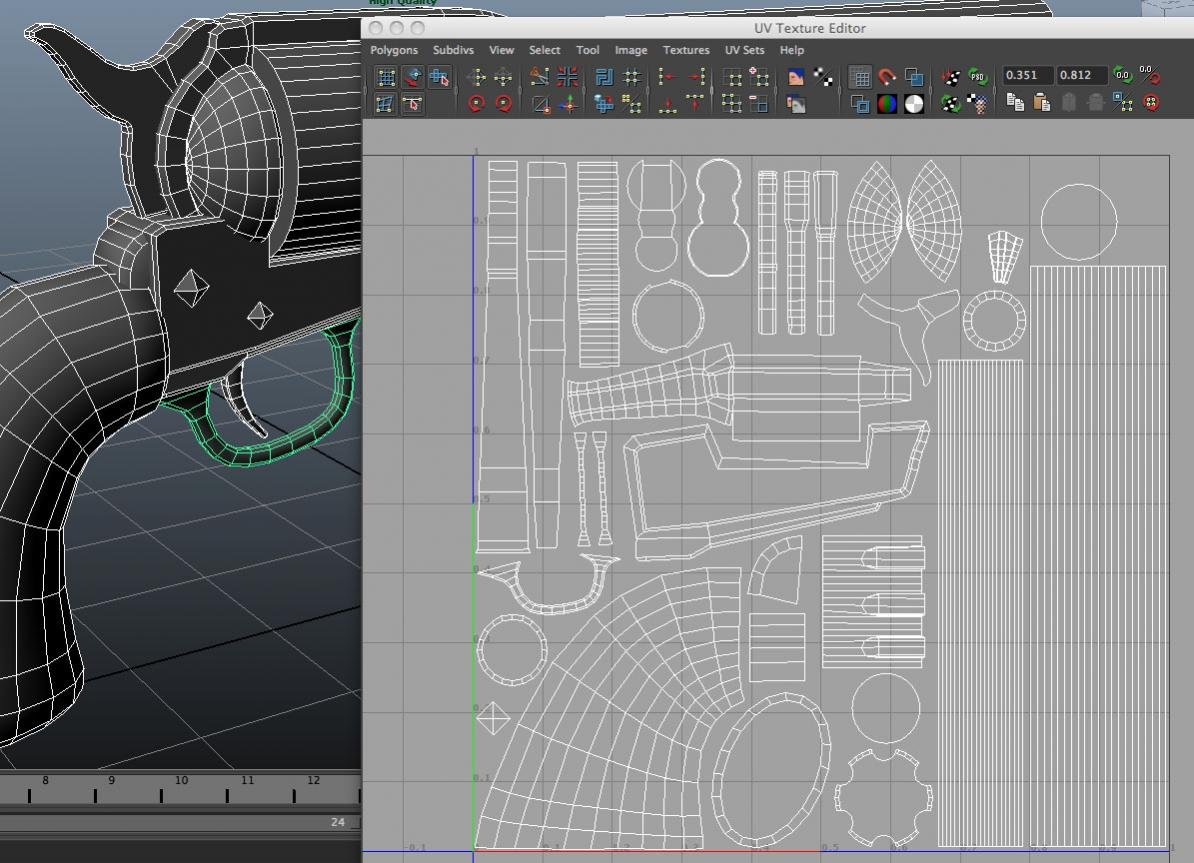Screen dimensions: 1194x863
Task: Select the Move UV Shell tool
Action: (440, 78)
